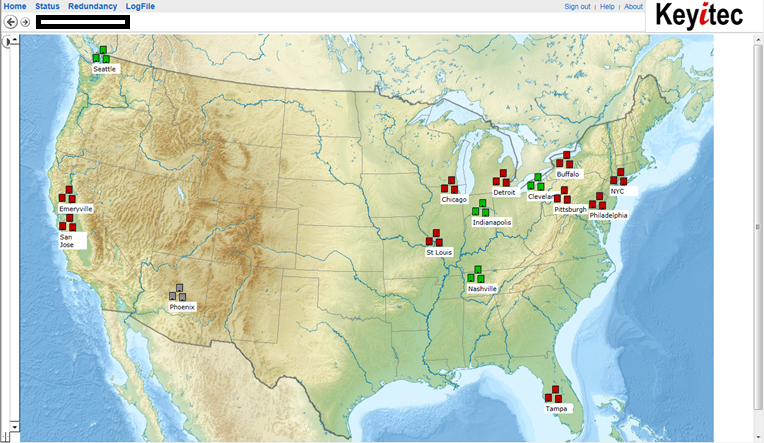Click the About link

(x=633, y=6)
